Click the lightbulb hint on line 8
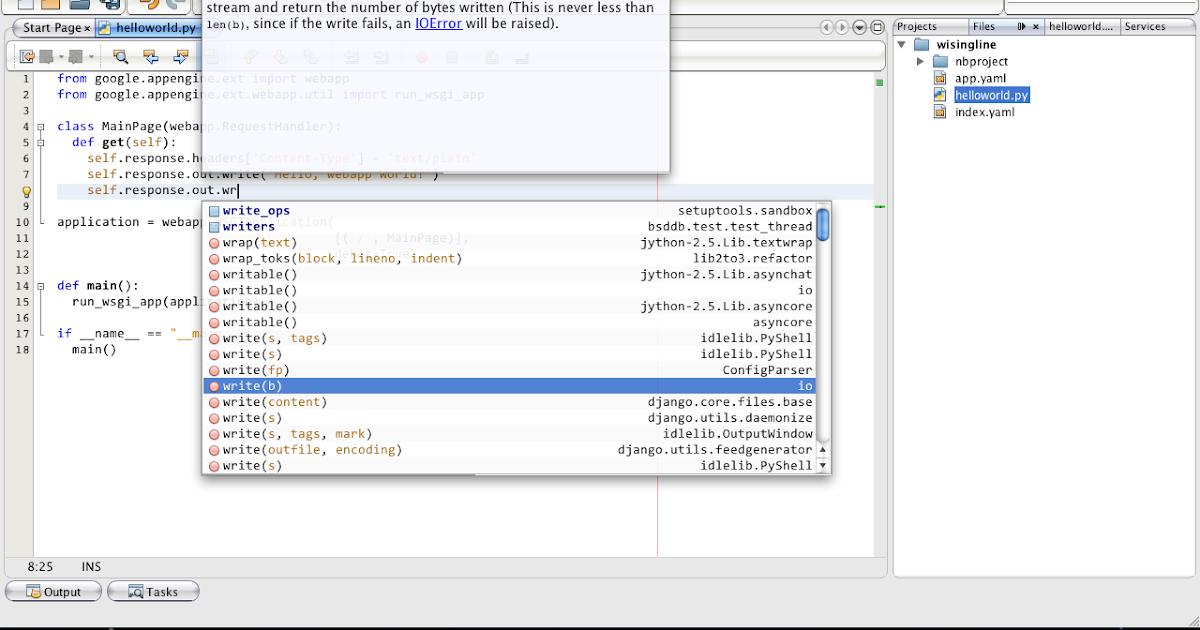The width and height of the screenshot is (1200, 630). pyautogui.click(x=27, y=190)
